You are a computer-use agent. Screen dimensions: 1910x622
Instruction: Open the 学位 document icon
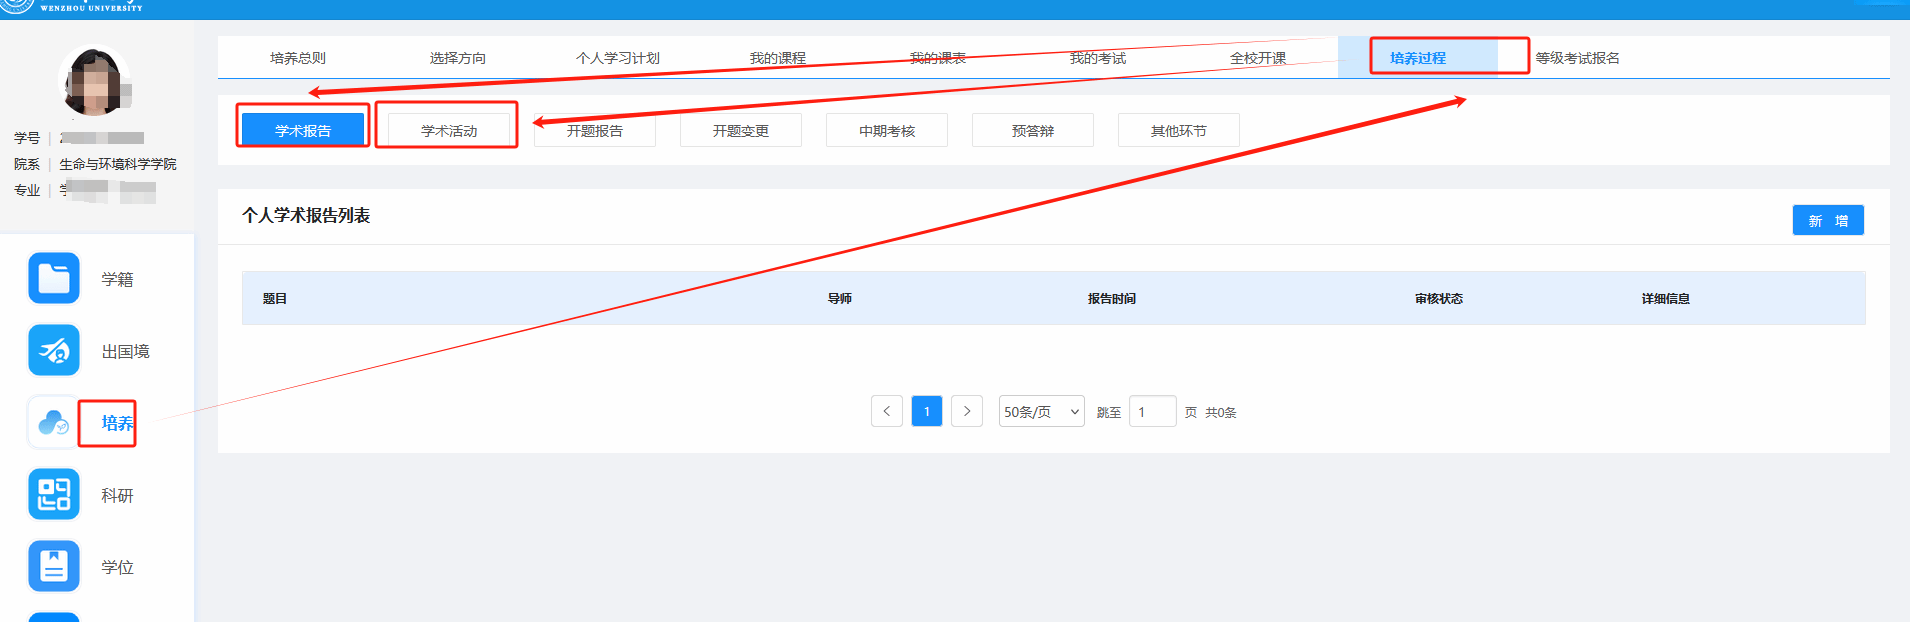54,566
